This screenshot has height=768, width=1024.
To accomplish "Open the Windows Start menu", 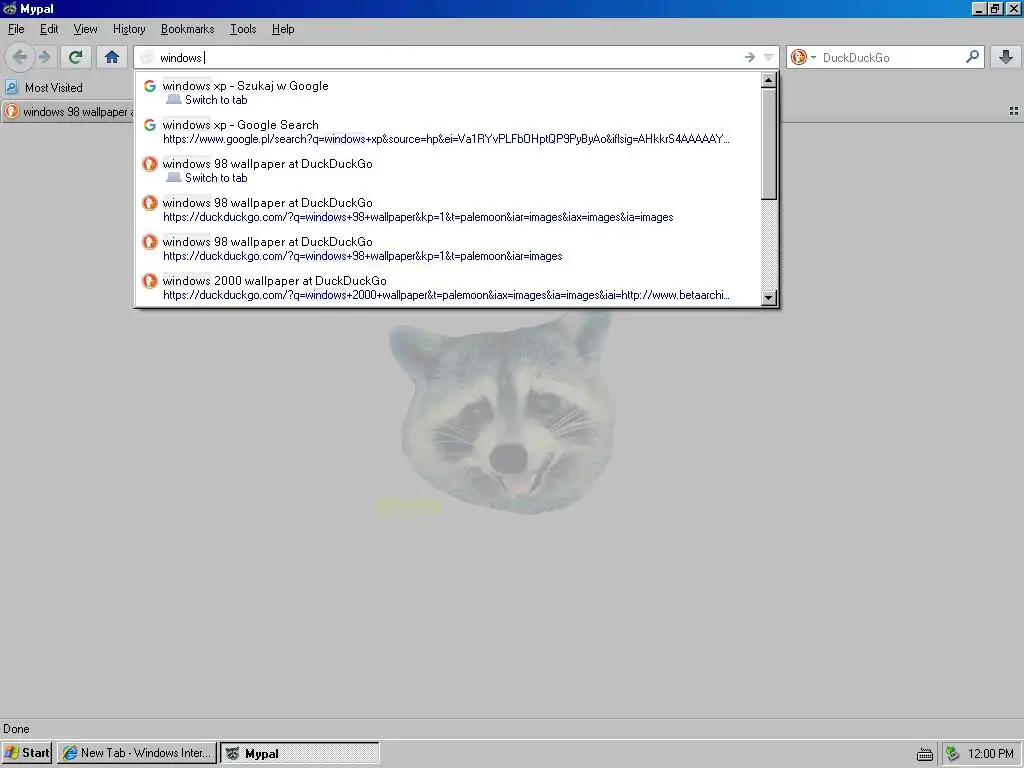I will point(27,753).
